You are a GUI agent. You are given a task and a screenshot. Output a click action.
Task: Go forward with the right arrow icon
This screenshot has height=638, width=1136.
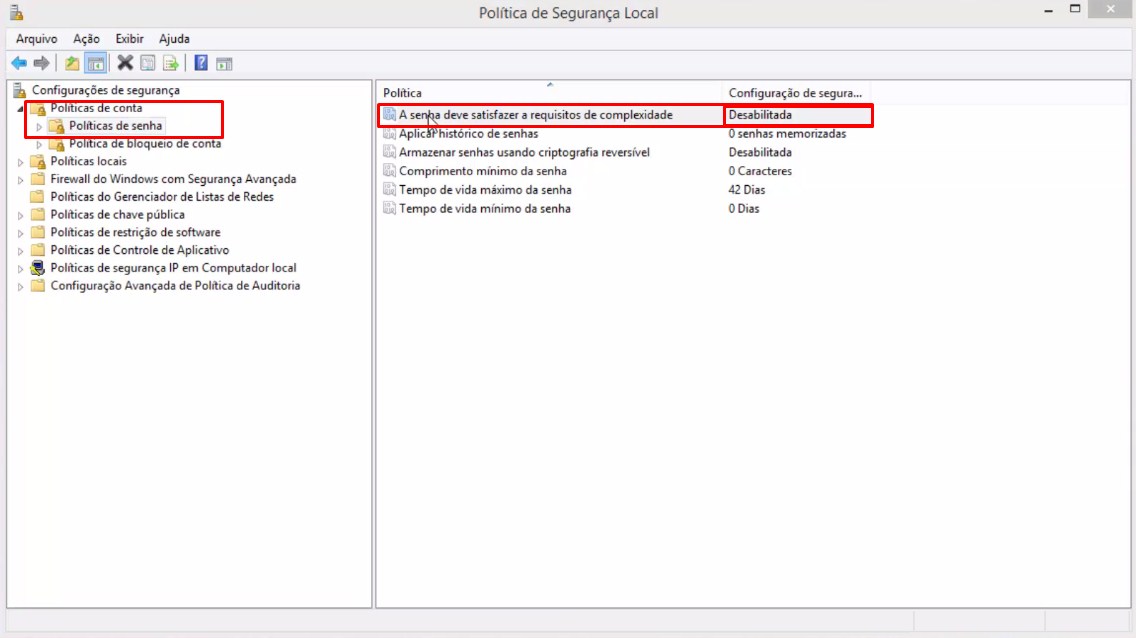[x=41, y=64]
